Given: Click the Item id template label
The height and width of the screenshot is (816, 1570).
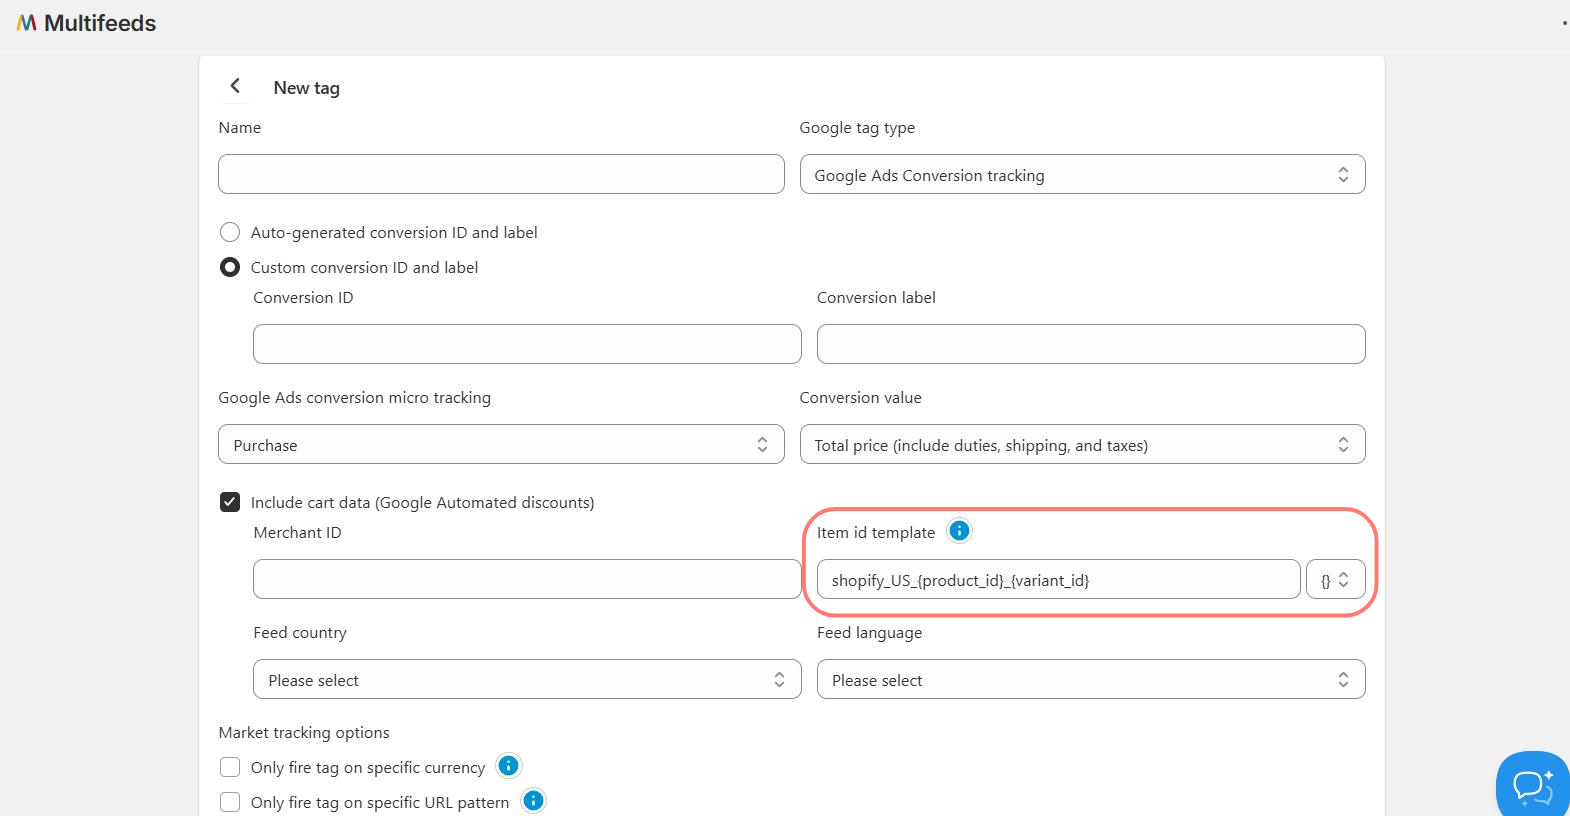Looking at the screenshot, I should (876, 533).
